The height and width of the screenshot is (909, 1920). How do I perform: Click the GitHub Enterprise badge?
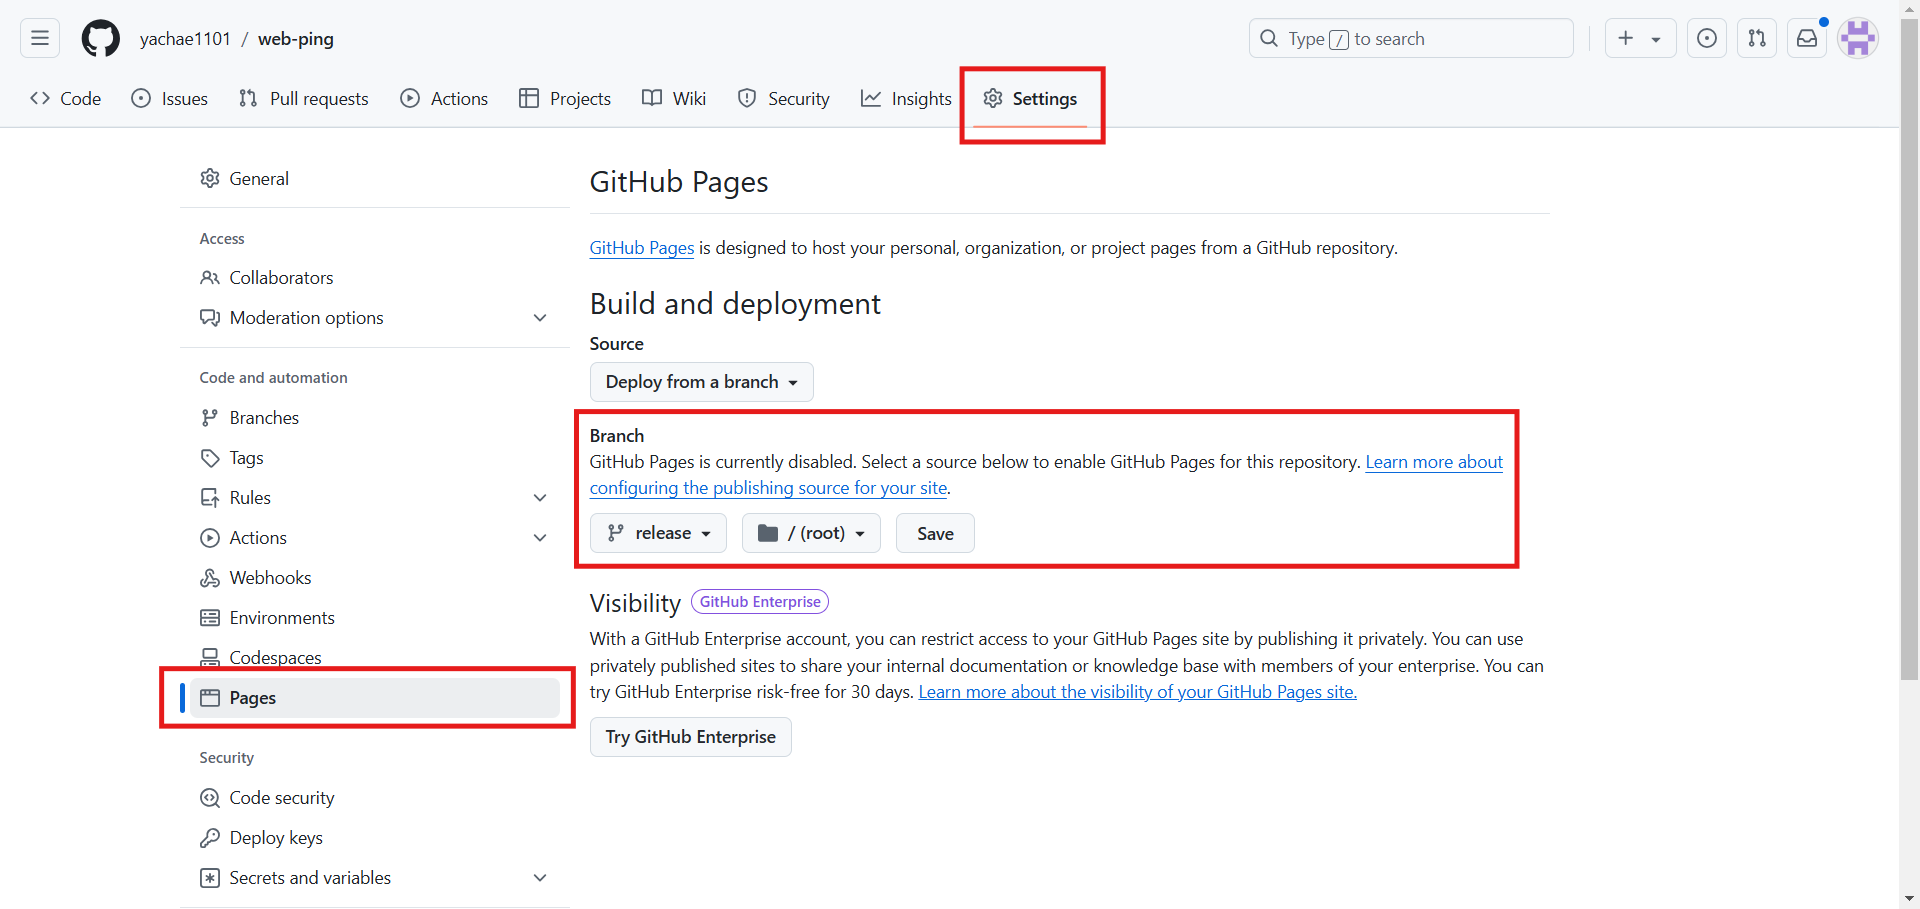(760, 602)
